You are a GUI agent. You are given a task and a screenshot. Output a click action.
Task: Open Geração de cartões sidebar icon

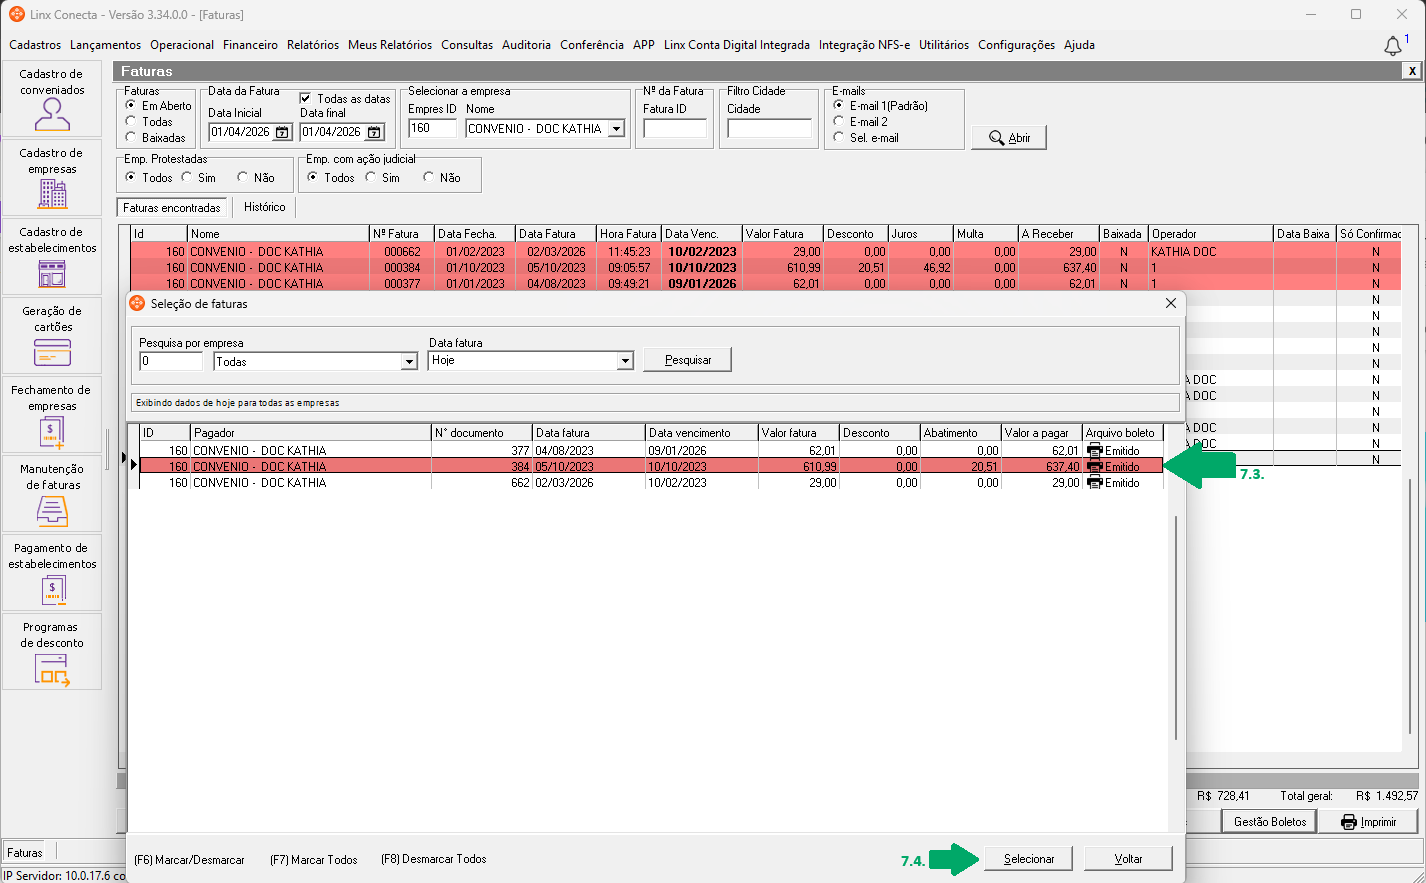click(x=52, y=336)
